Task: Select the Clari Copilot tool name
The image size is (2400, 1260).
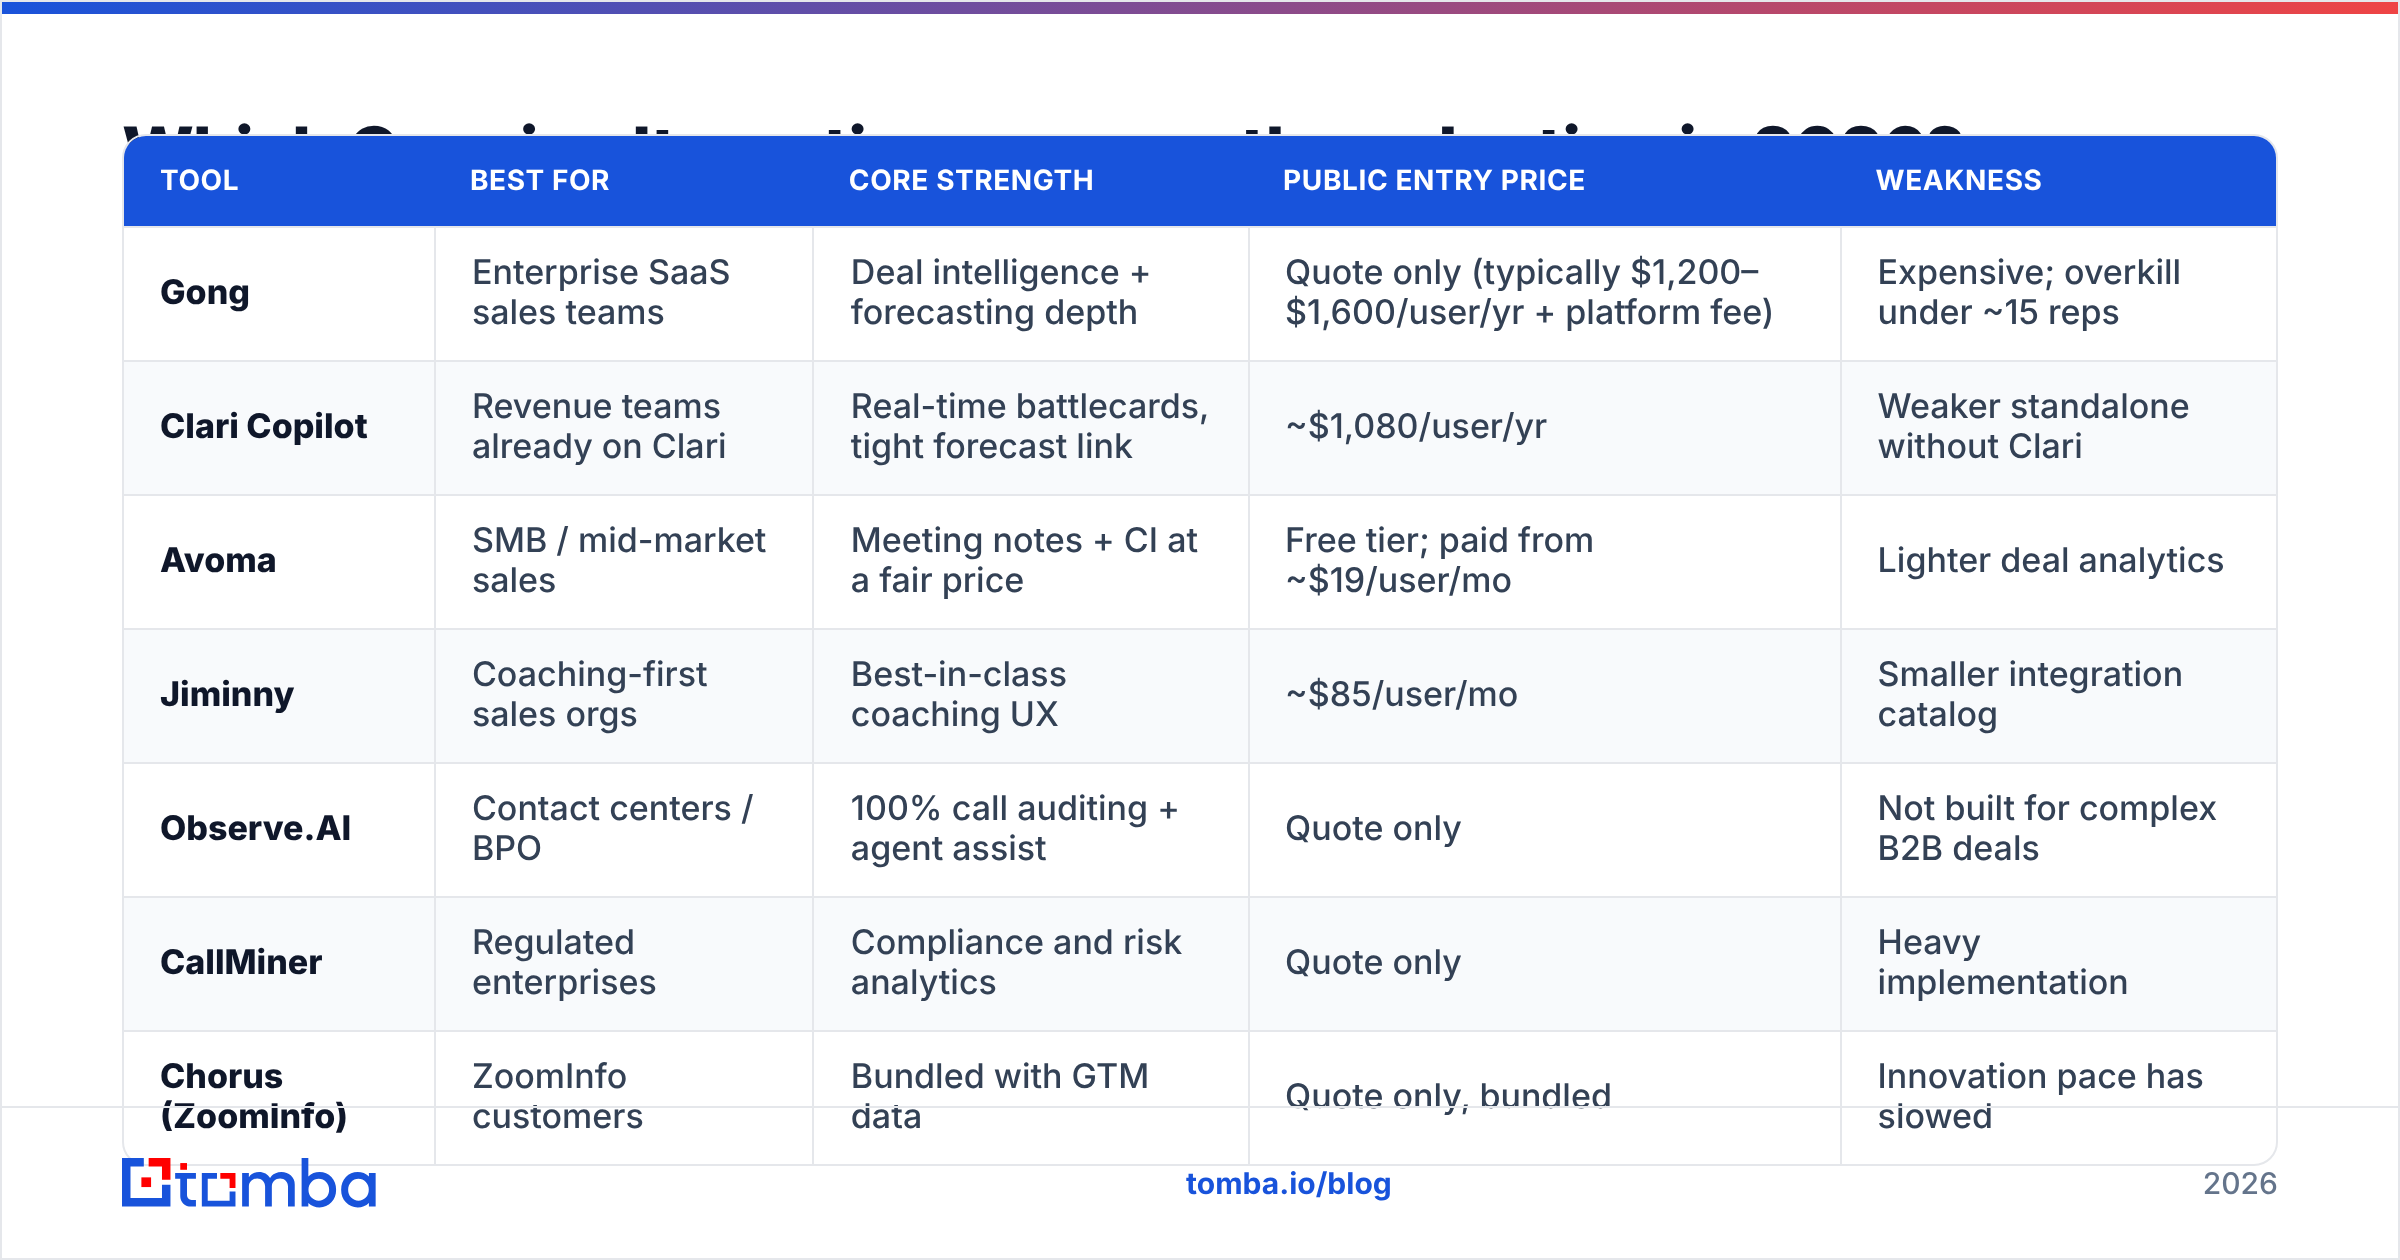Action: (264, 427)
